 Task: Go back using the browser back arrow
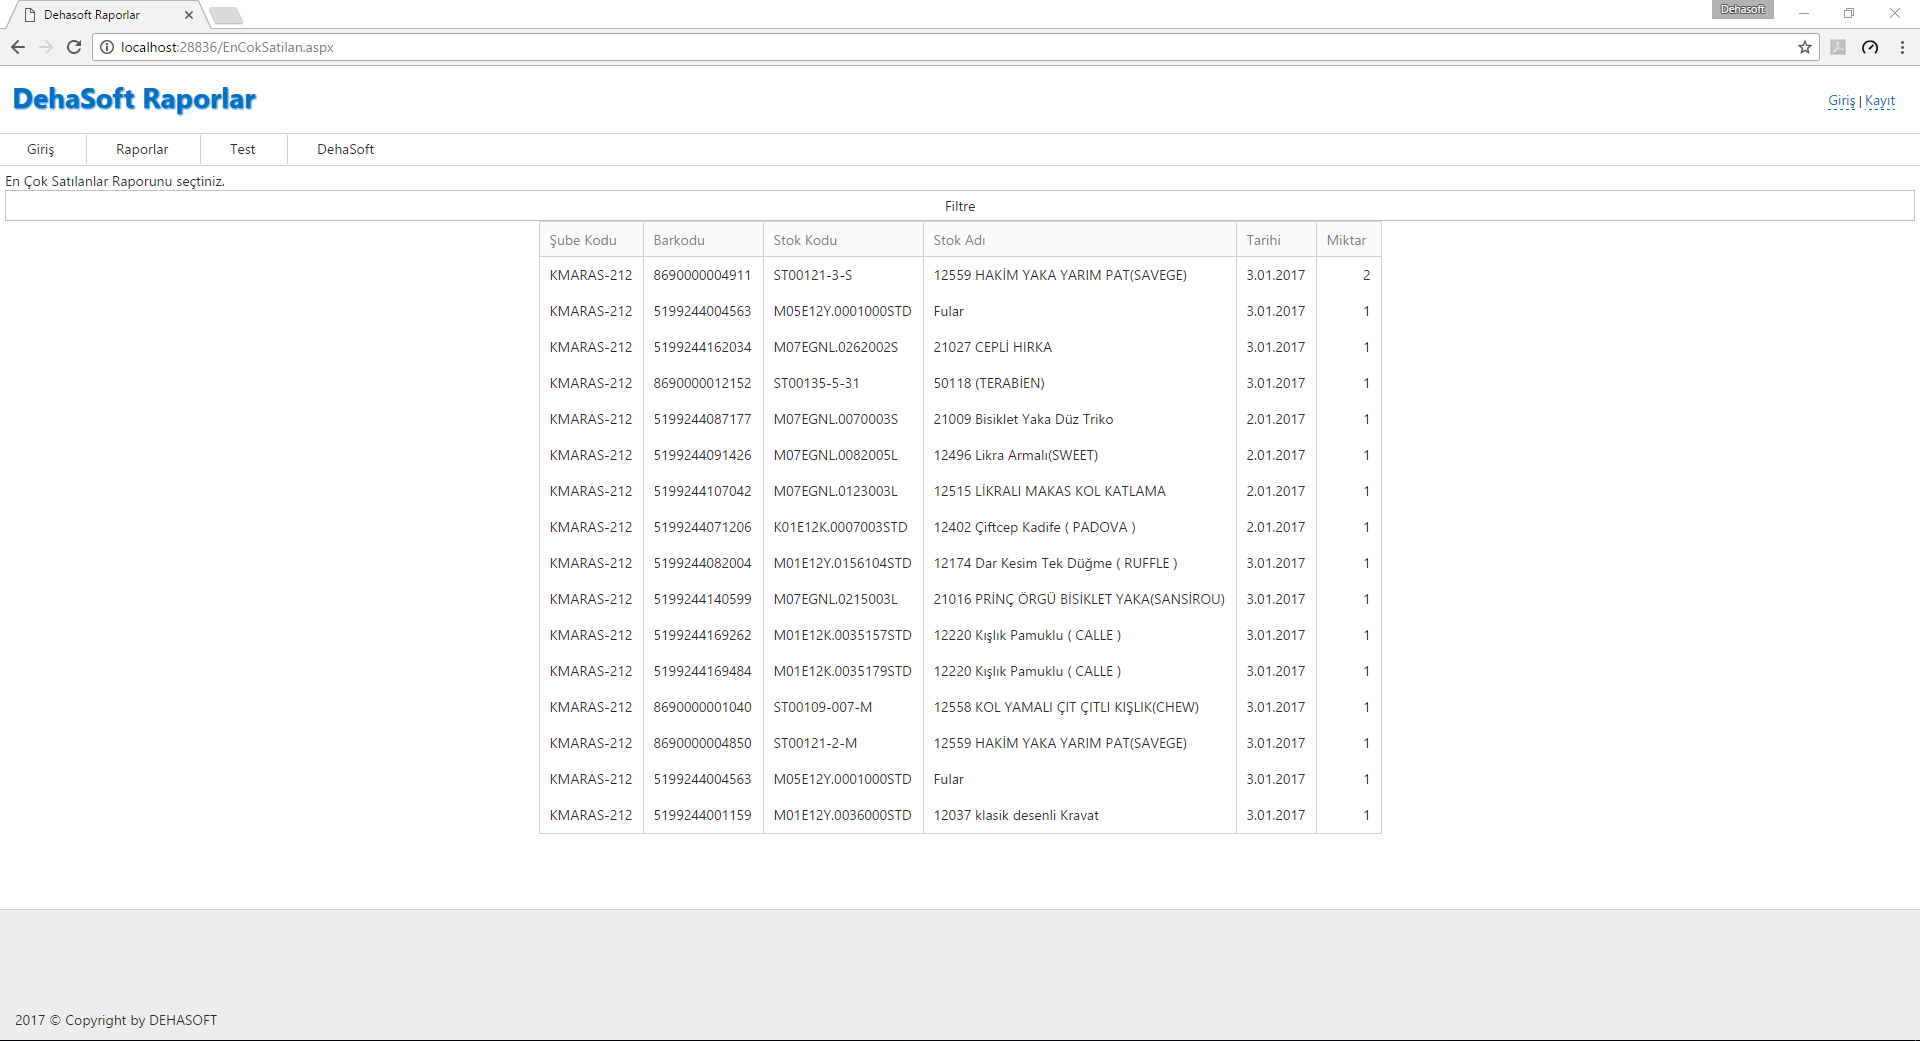18,47
